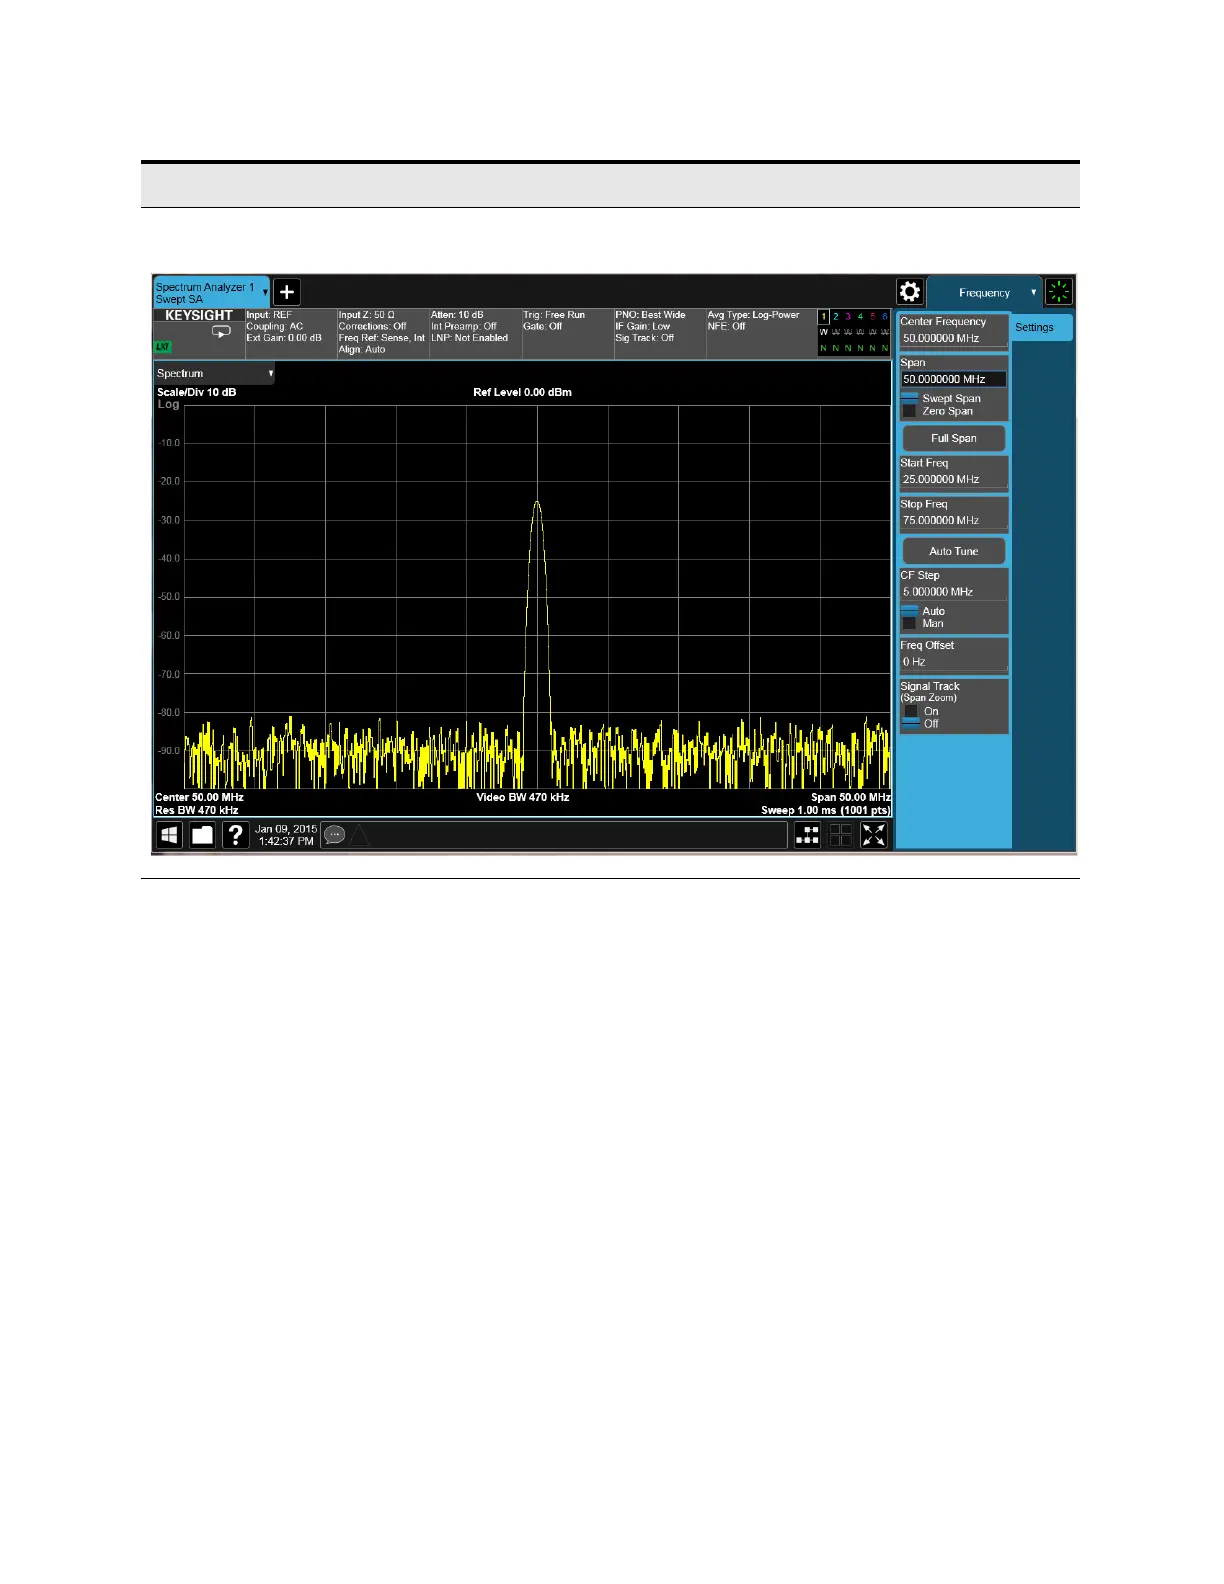The height and width of the screenshot is (1584, 1224).
Task: Open the multi-window layout grid icon
Action: point(807,835)
